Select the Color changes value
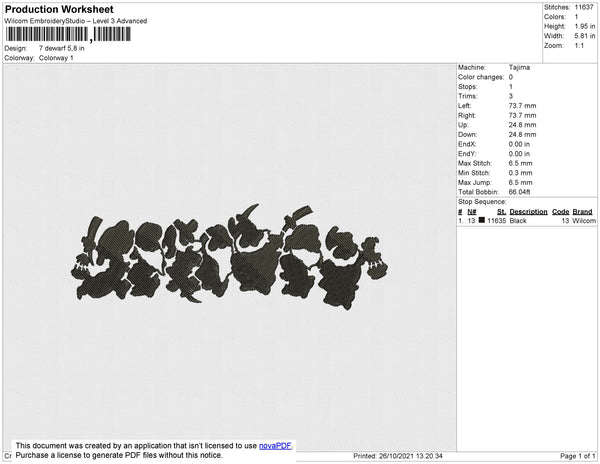This screenshot has width=600, height=464. coord(510,77)
